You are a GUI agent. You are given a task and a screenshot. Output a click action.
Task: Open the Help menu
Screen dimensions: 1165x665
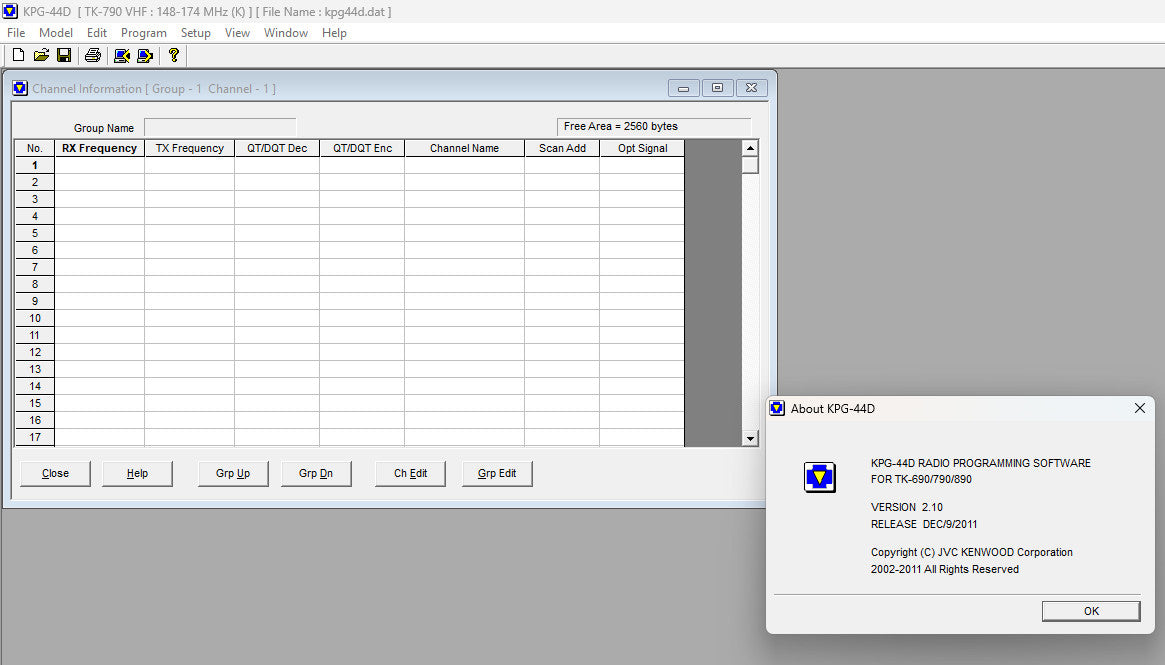click(334, 33)
